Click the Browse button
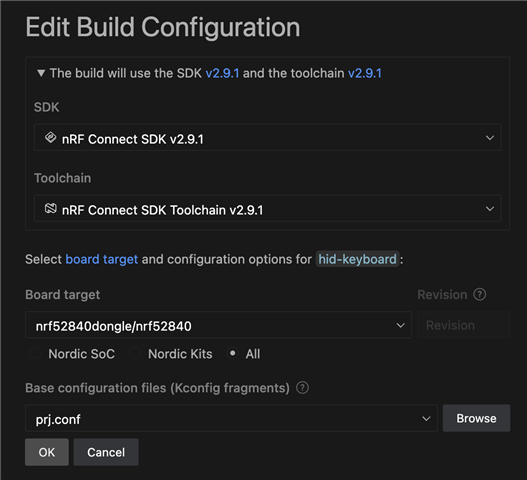 click(x=476, y=418)
